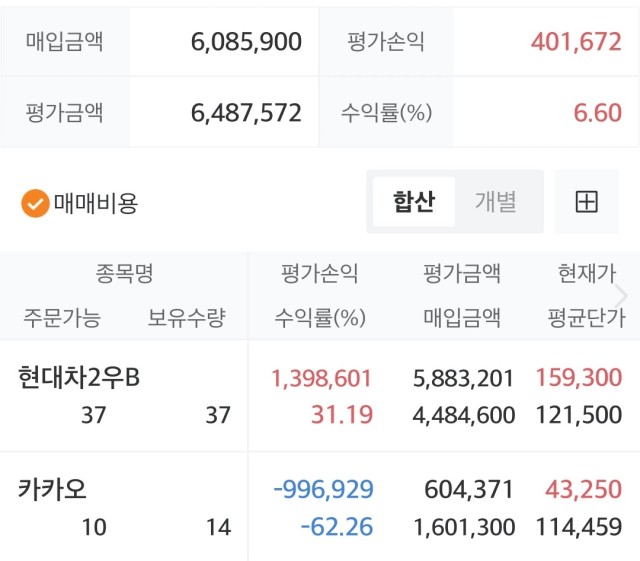The height and width of the screenshot is (561, 640).
Task: Select 현대차2우B profit value 1,398,601
Action: 322,378
